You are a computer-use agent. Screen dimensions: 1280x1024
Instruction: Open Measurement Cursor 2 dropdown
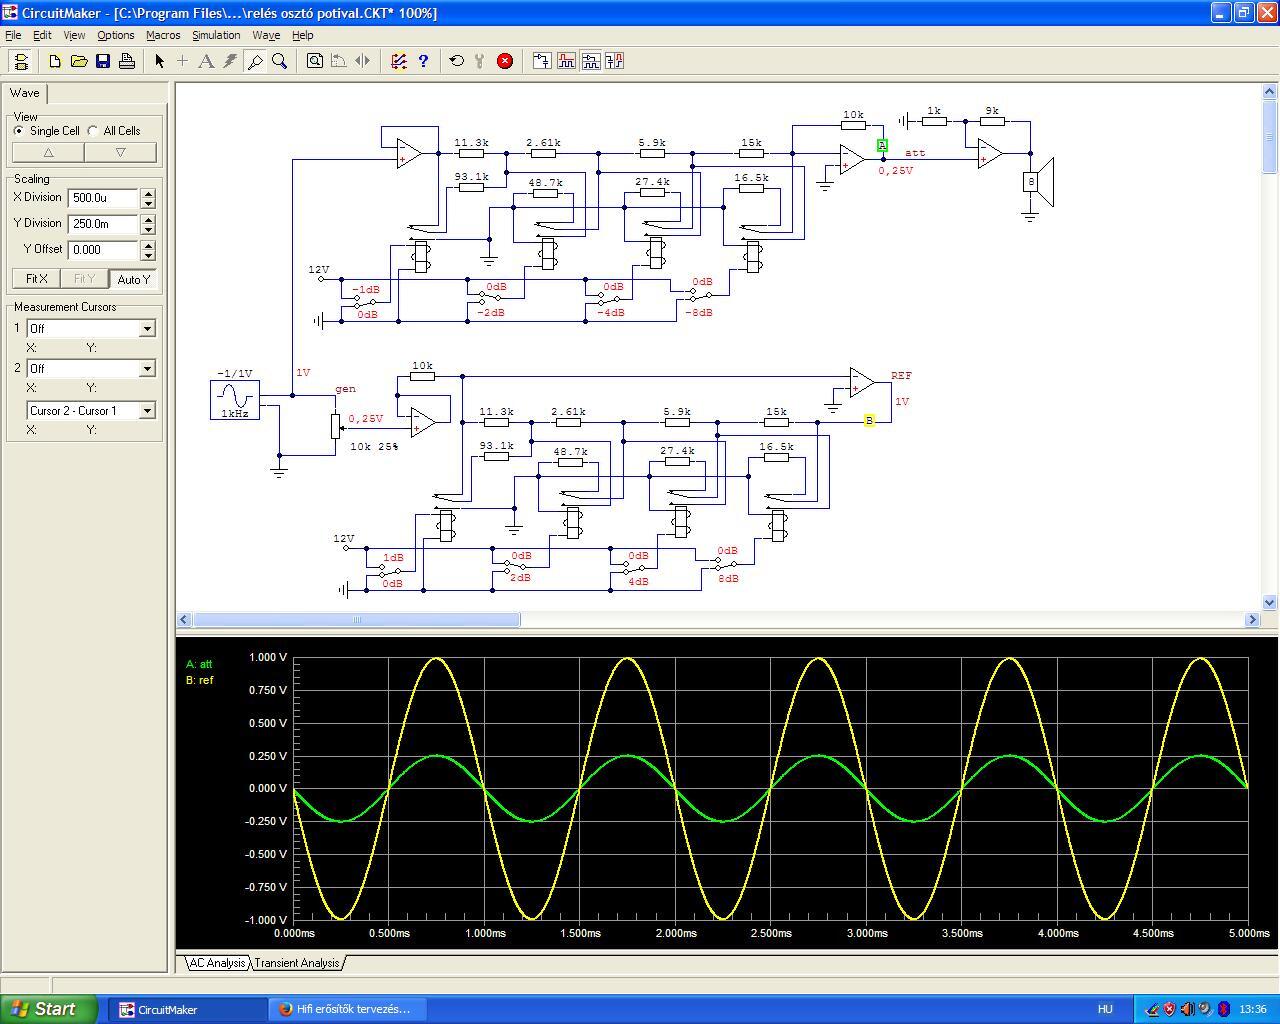tap(147, 369)
